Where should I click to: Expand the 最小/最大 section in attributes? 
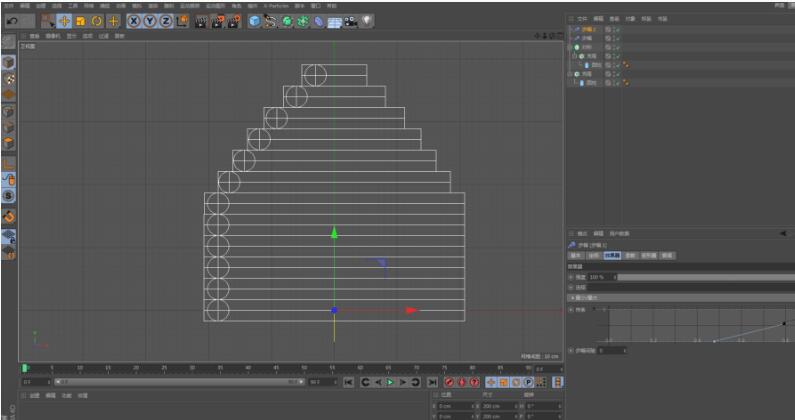point(571,297)
